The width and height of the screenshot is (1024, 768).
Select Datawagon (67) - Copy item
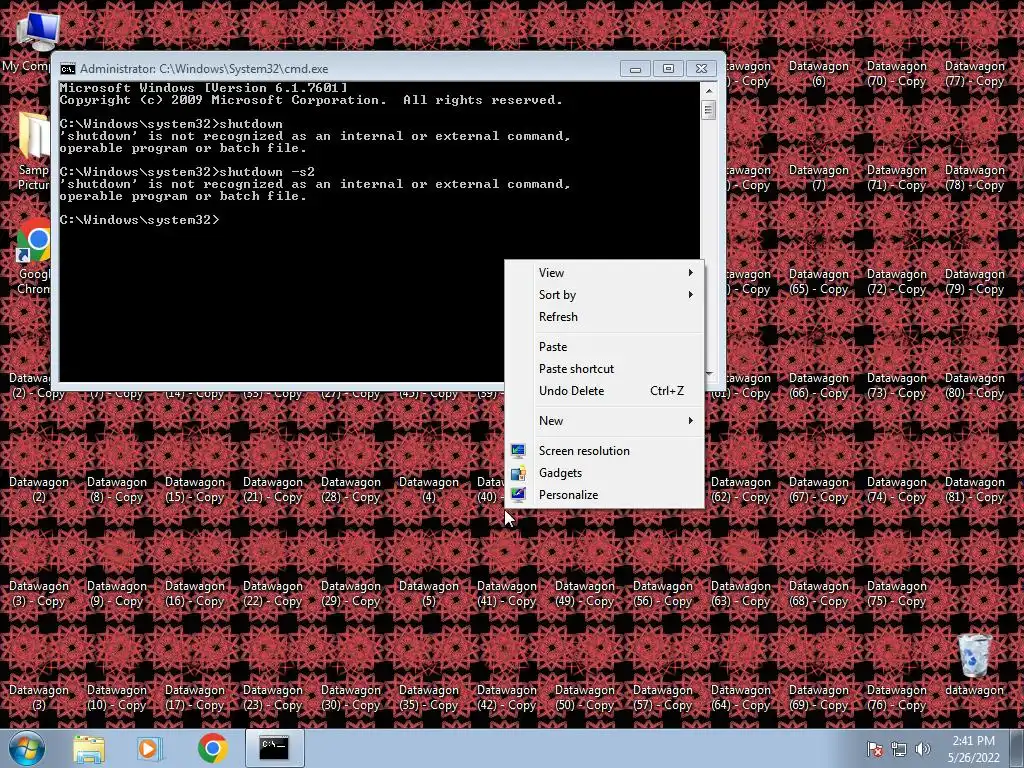point(818,489)
